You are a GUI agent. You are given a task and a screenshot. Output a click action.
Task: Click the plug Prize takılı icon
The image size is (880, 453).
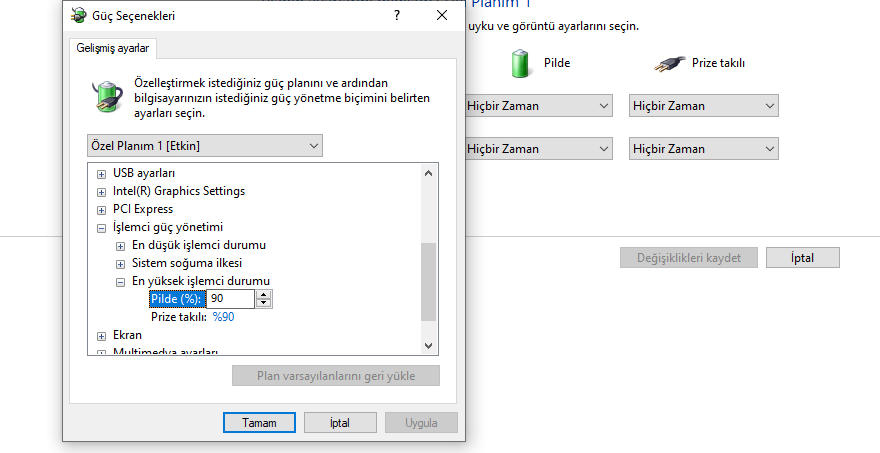[x=670, y=64]
